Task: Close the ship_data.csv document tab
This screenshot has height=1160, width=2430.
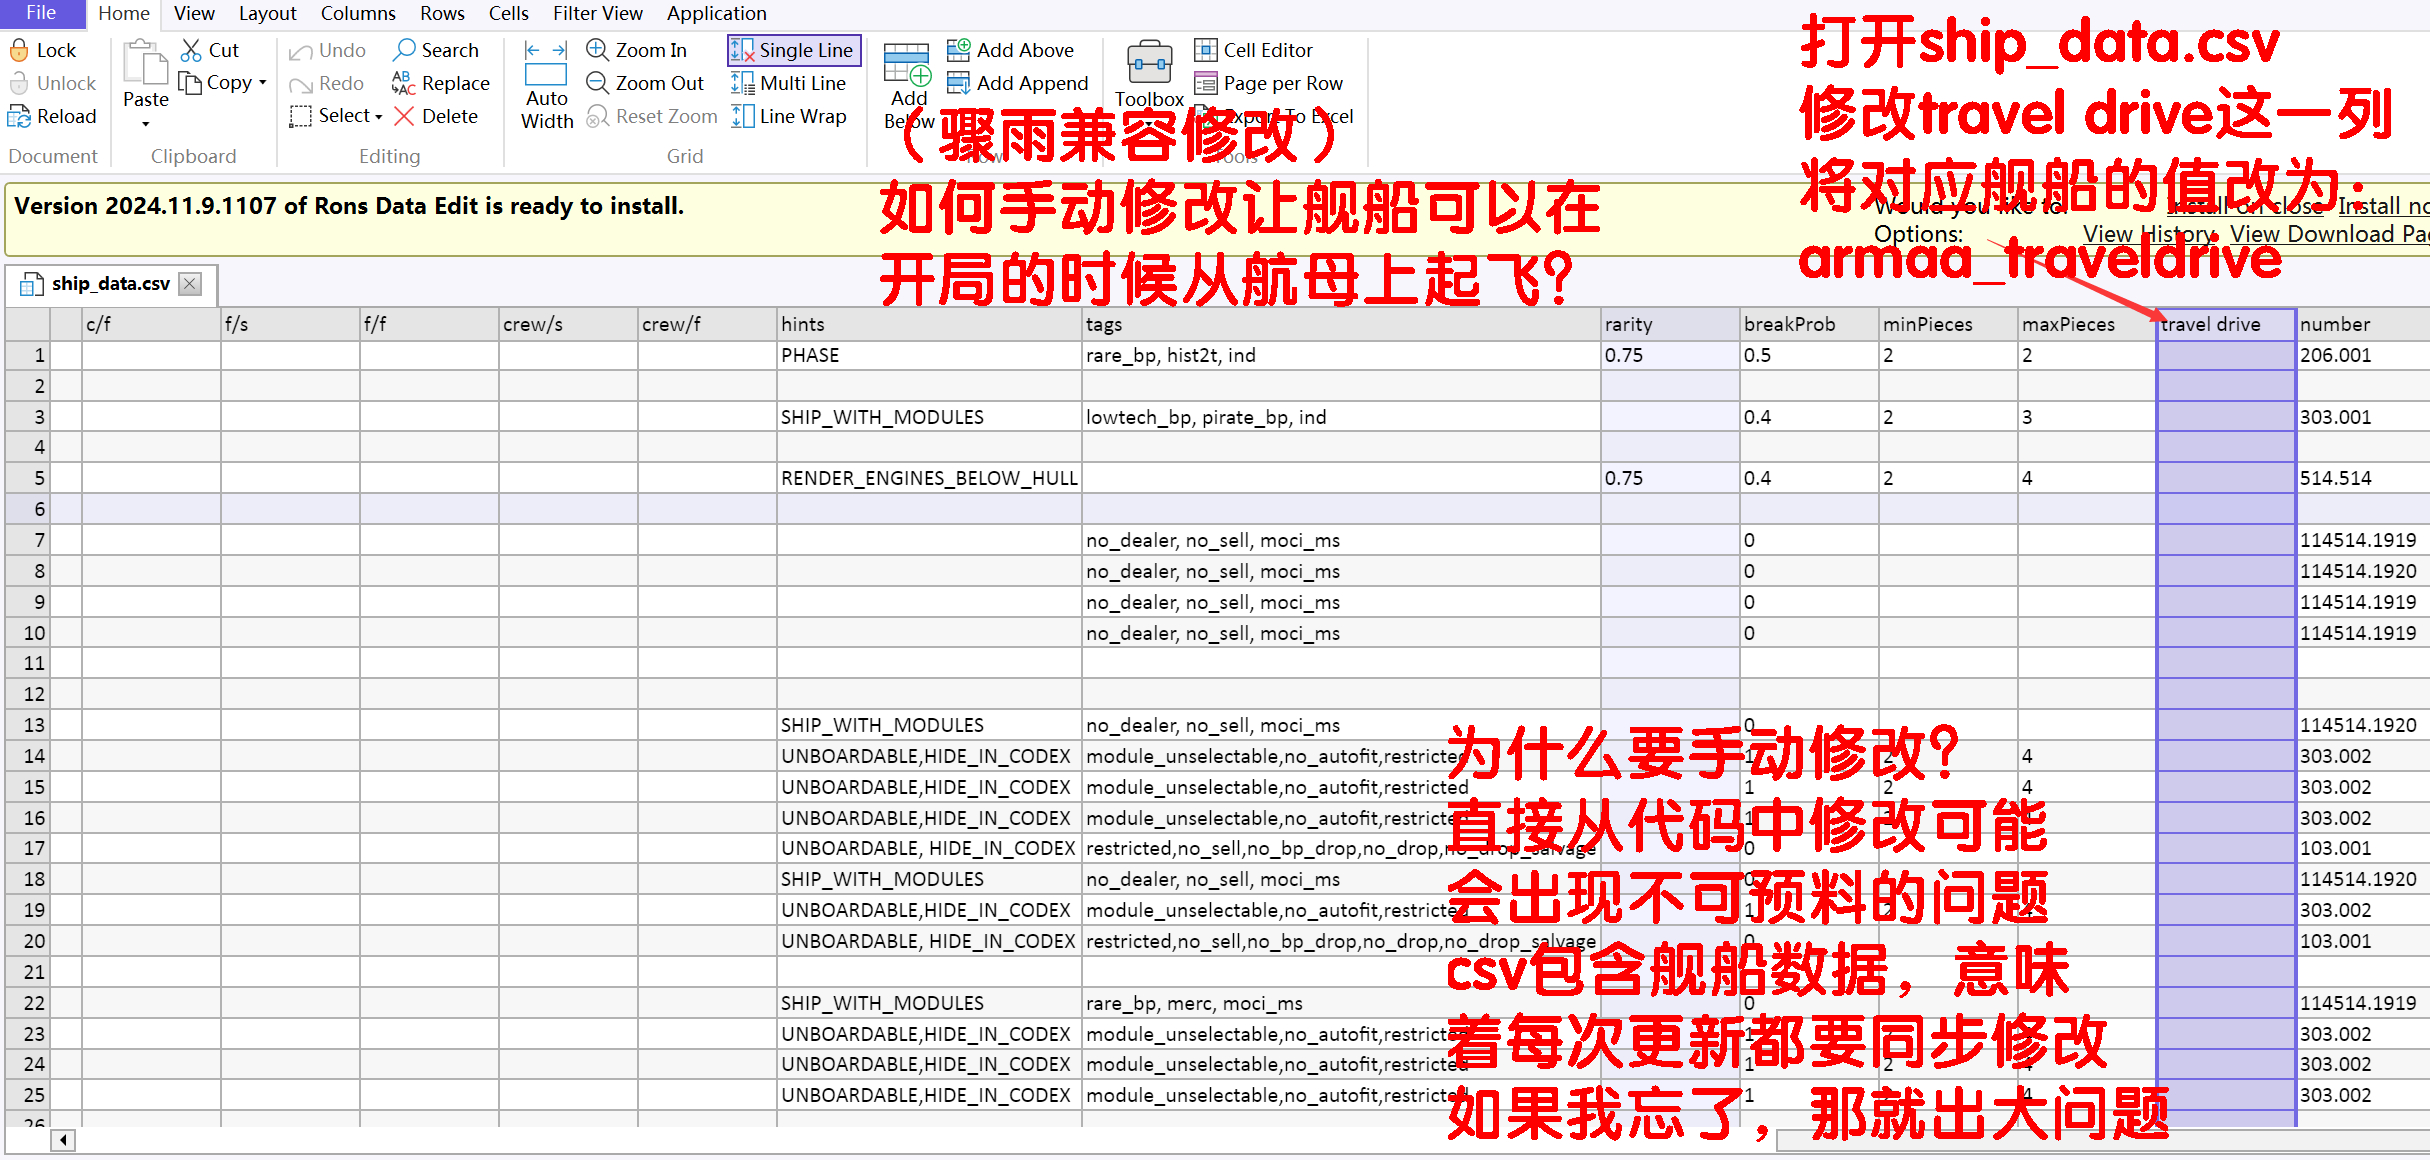Action: point(190,284)
